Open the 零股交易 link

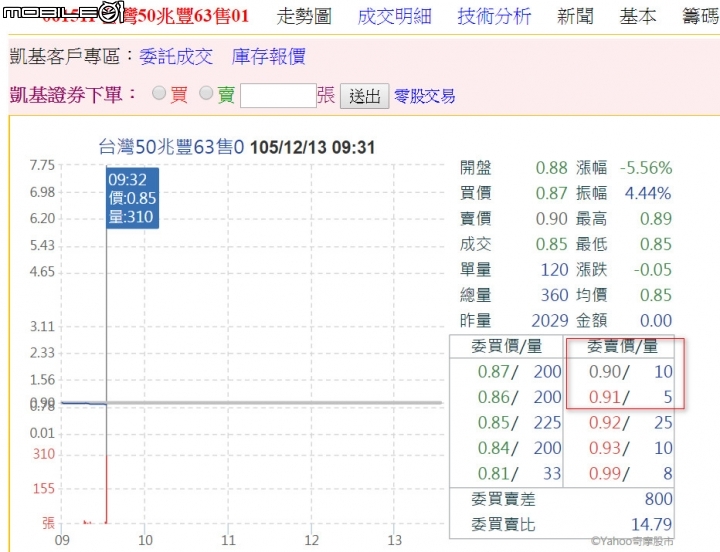click(x=424, y=96)
